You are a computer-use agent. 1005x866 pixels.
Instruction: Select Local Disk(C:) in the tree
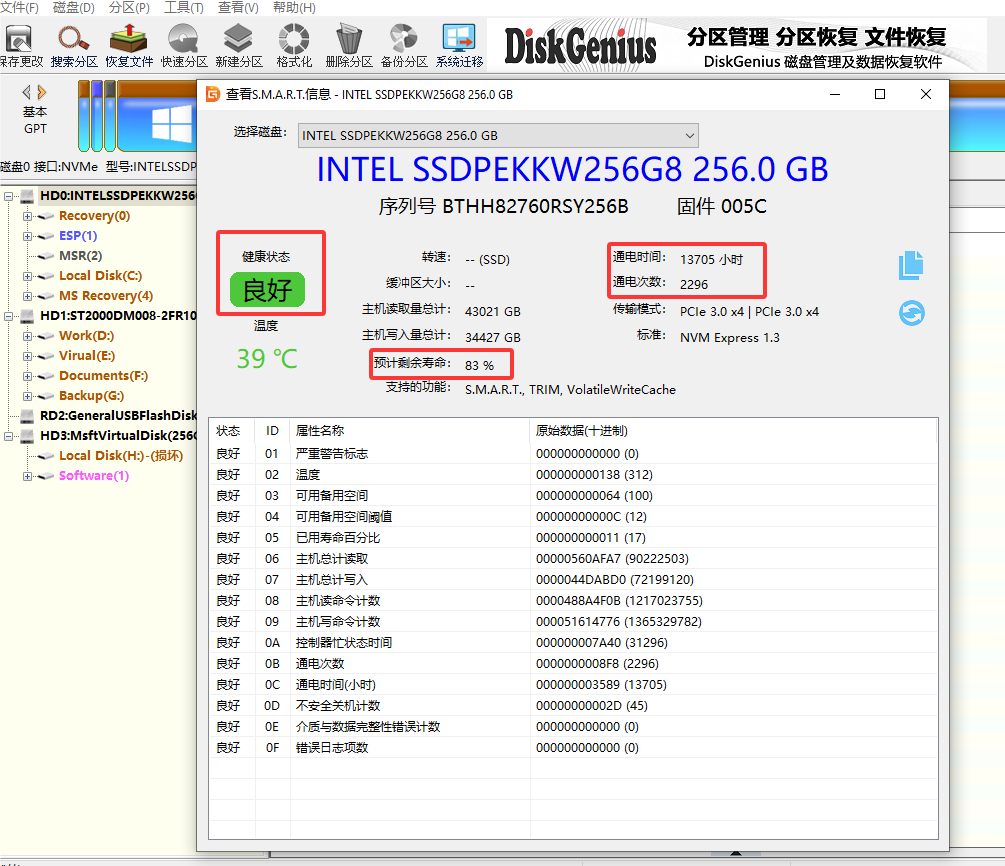click(x=100, y=276)
